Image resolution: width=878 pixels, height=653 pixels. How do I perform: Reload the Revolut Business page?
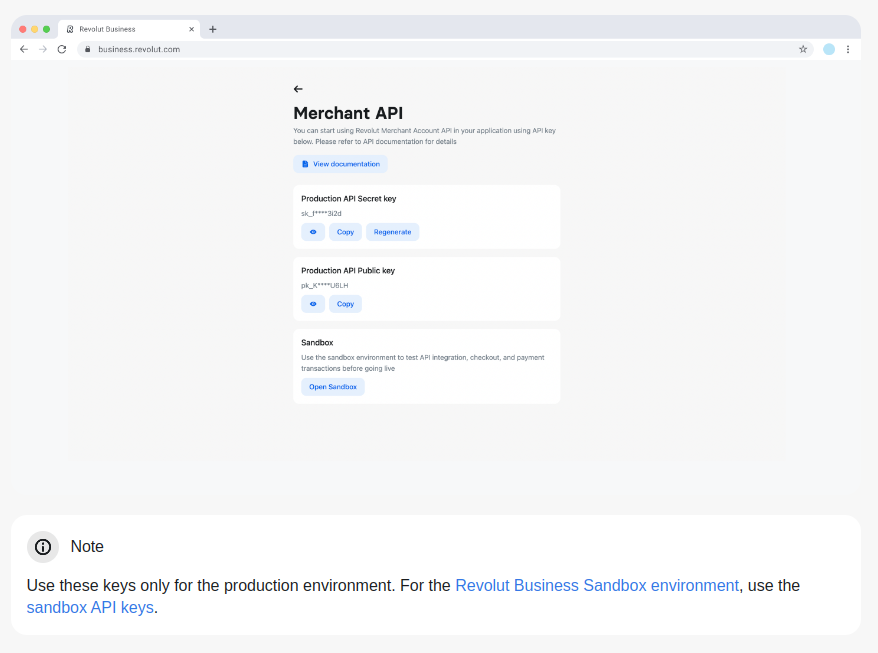62,49
